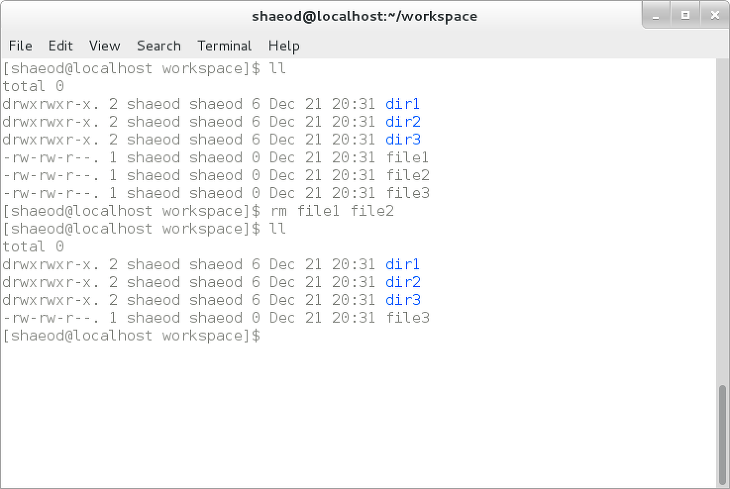Click dir1 in the second listing
This screenshot has width=730, height=489.
(402, 264)
